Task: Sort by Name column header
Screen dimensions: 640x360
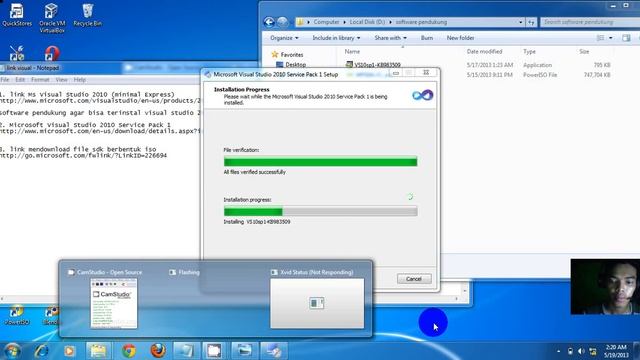Action: [x=352, y=51]
